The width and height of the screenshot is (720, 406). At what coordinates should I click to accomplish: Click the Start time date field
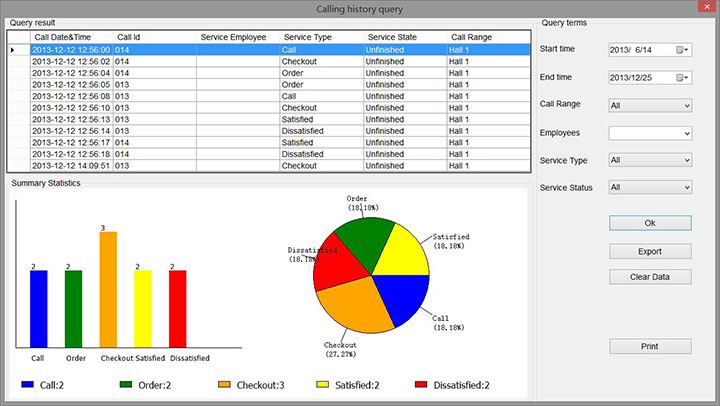(x=640, y=49)
